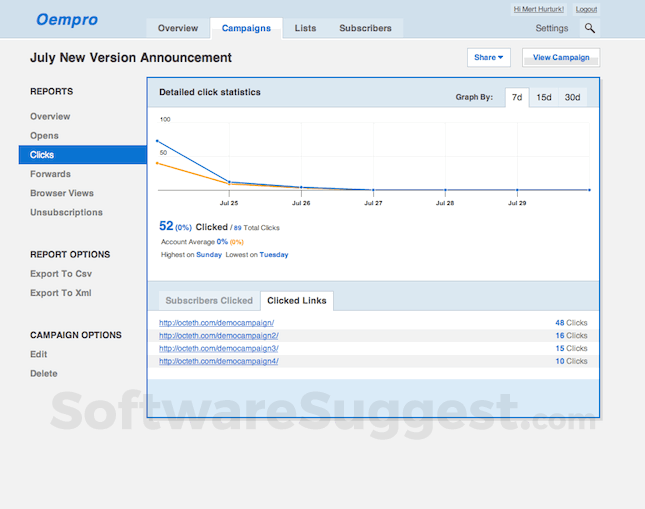The image size is (645, 509).
Task: Go to the Lists tab
Action: click(305, 29)
